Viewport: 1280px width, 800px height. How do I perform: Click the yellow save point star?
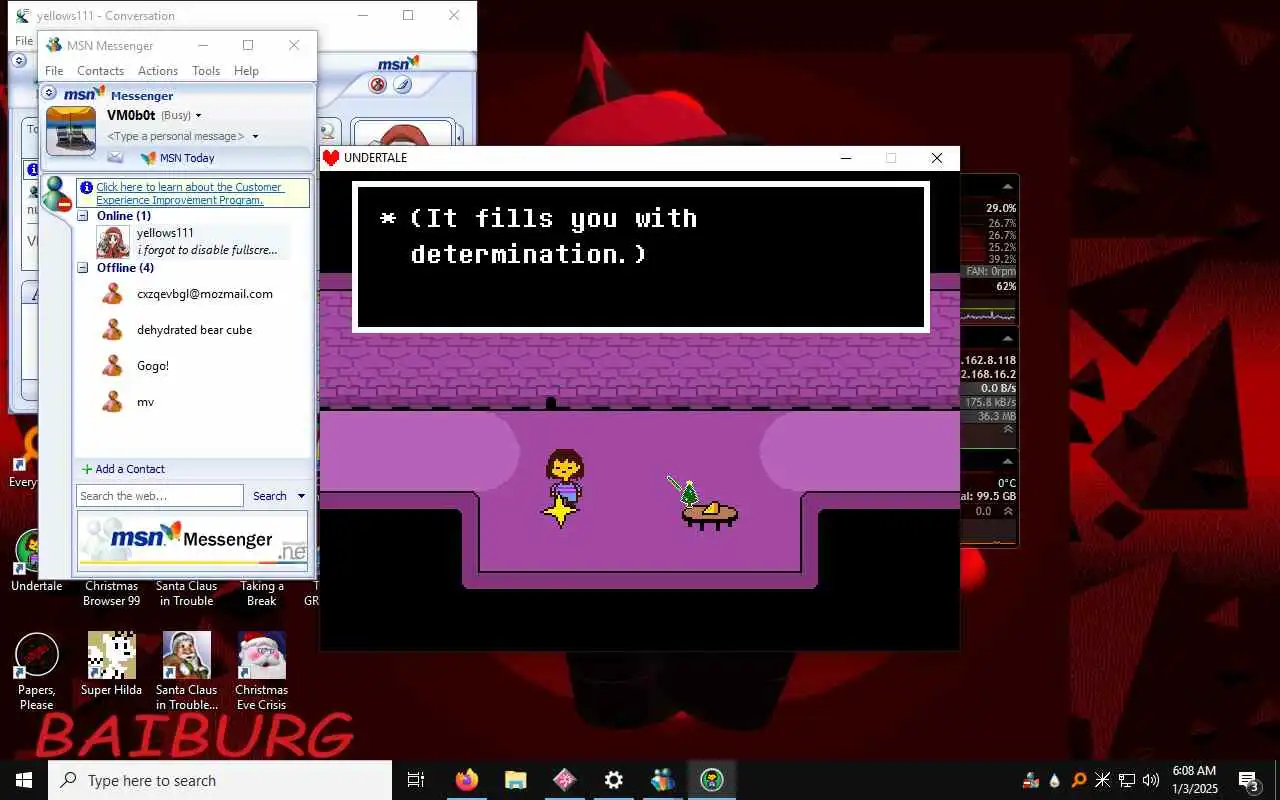560,511
